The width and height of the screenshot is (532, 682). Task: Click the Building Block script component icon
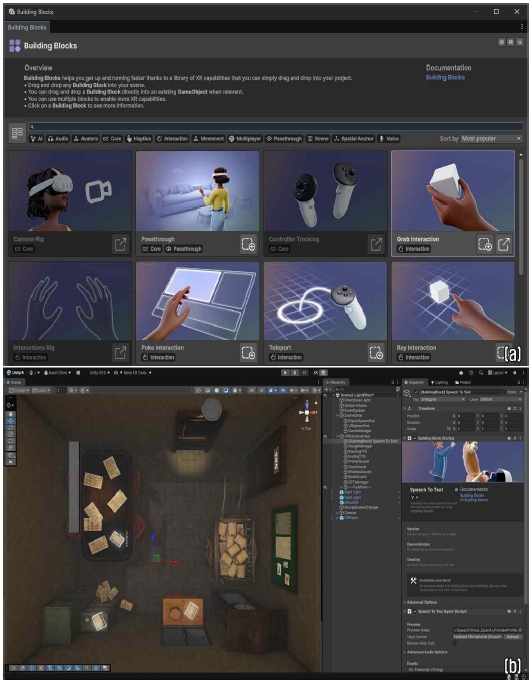409,438
